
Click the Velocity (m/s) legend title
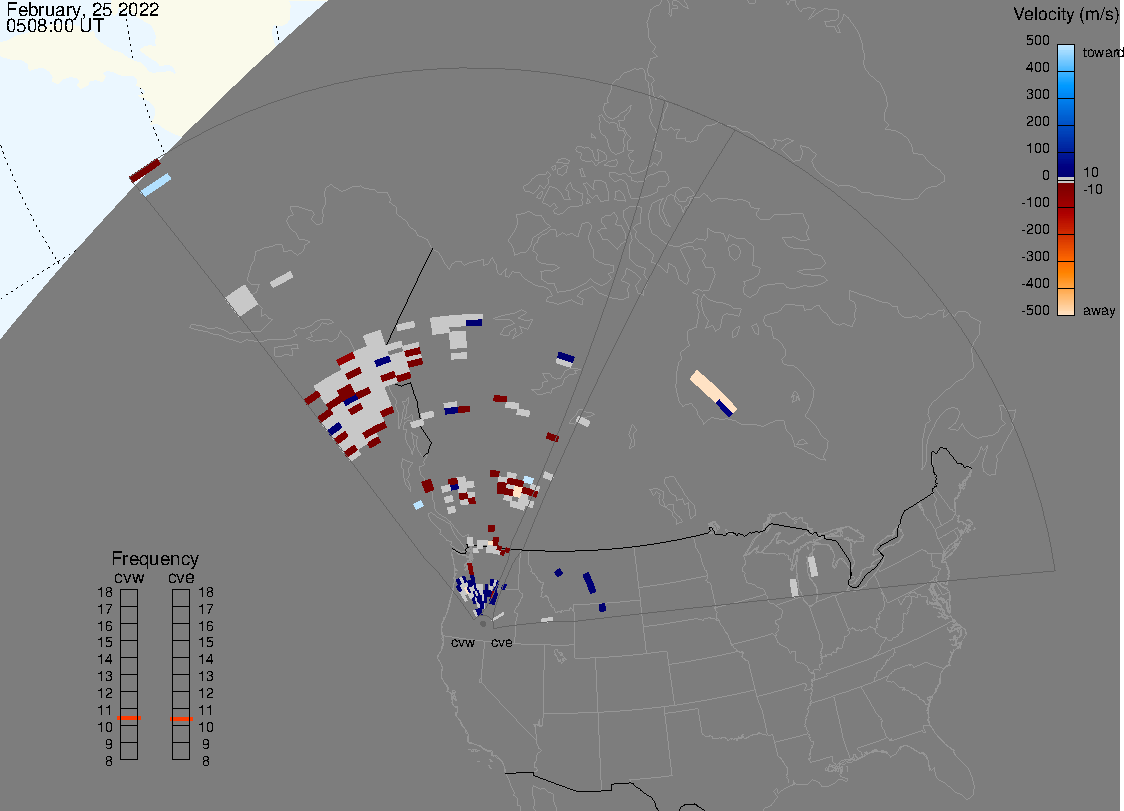[x=1064, y=14]
